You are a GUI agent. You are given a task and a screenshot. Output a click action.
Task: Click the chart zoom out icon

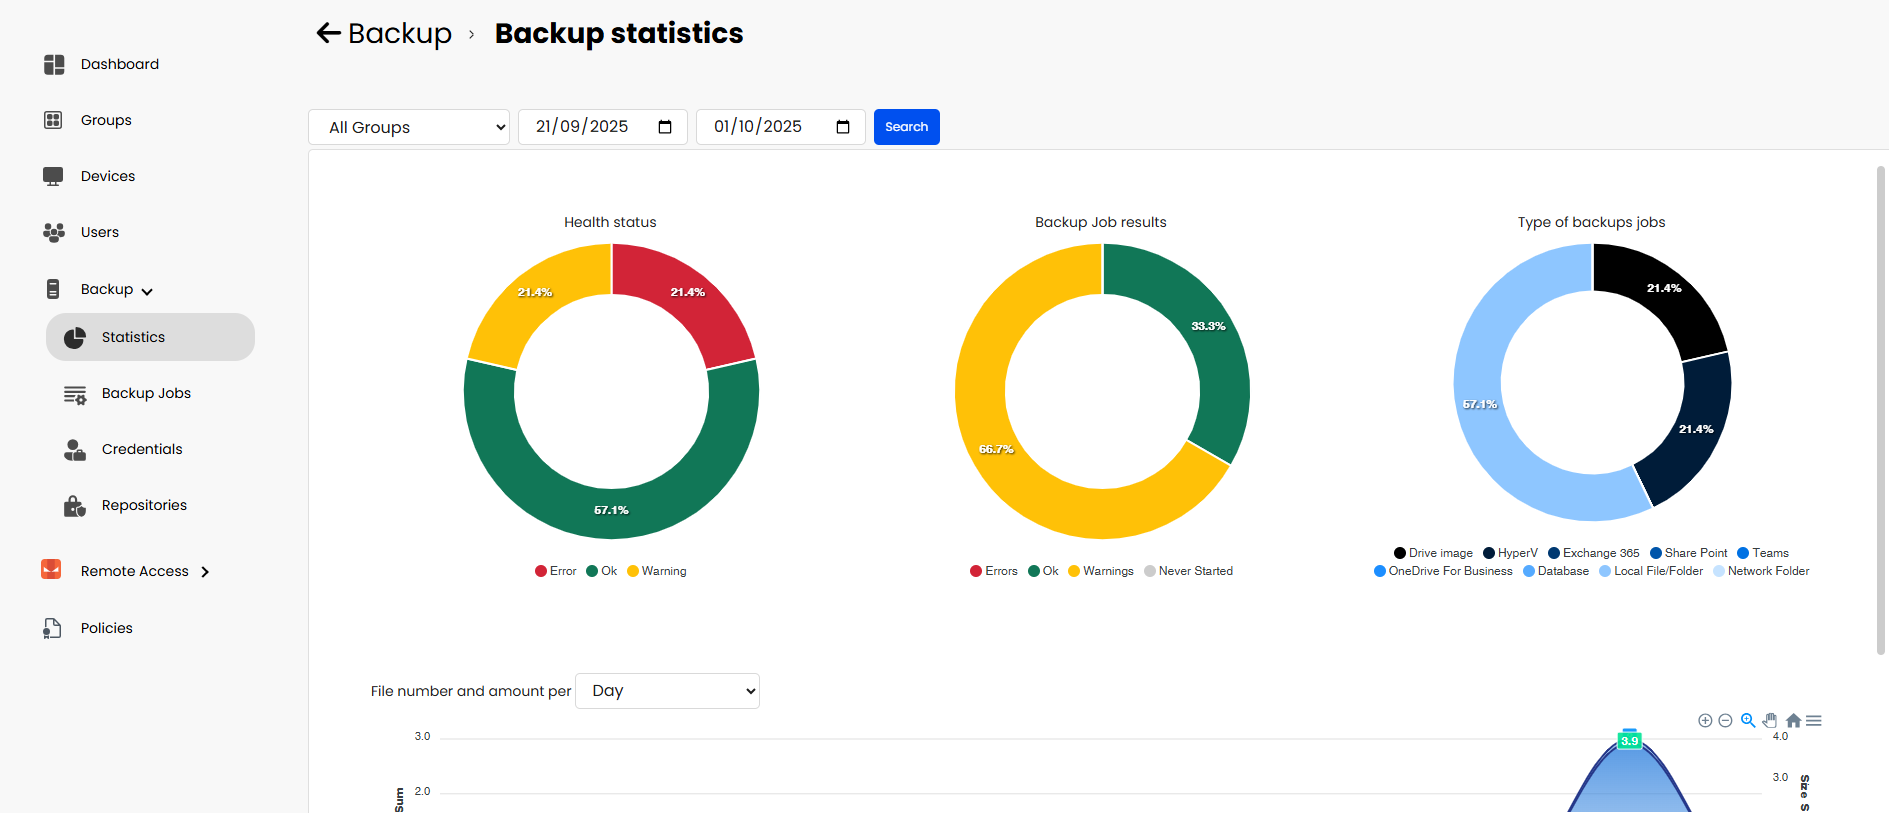tap(1725, 720)
